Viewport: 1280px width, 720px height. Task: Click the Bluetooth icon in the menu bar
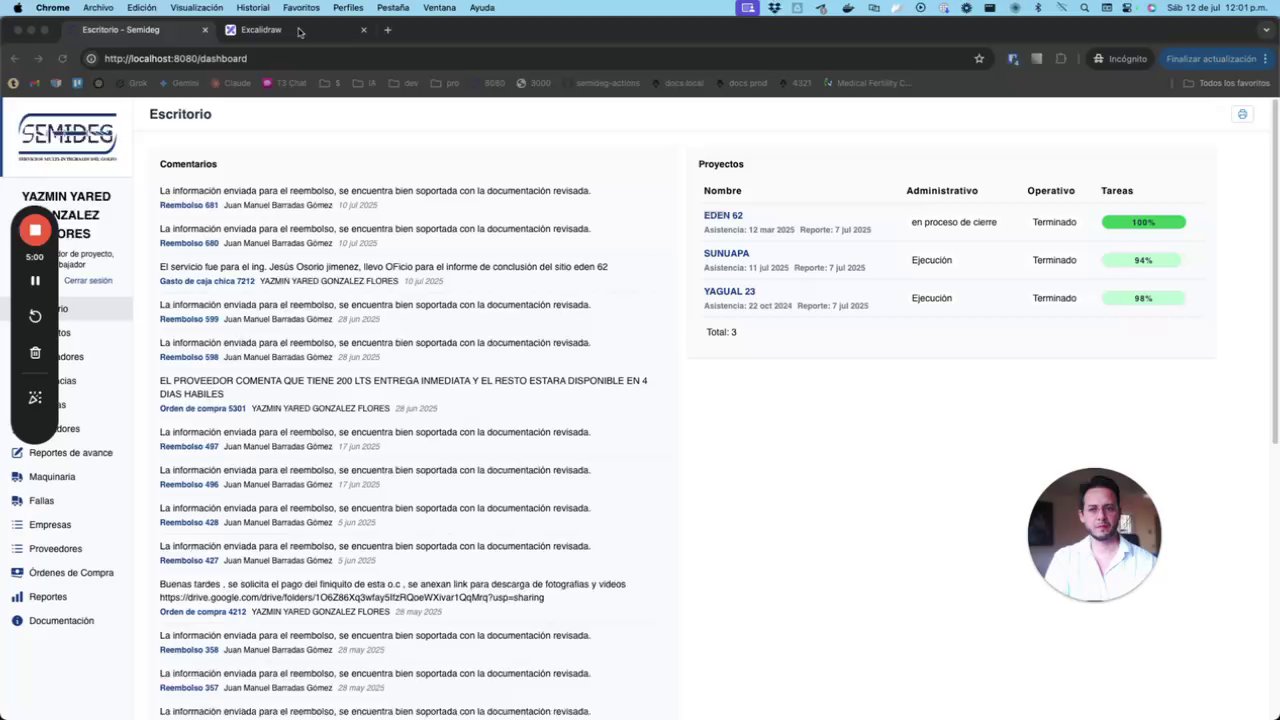point(1038,8)
